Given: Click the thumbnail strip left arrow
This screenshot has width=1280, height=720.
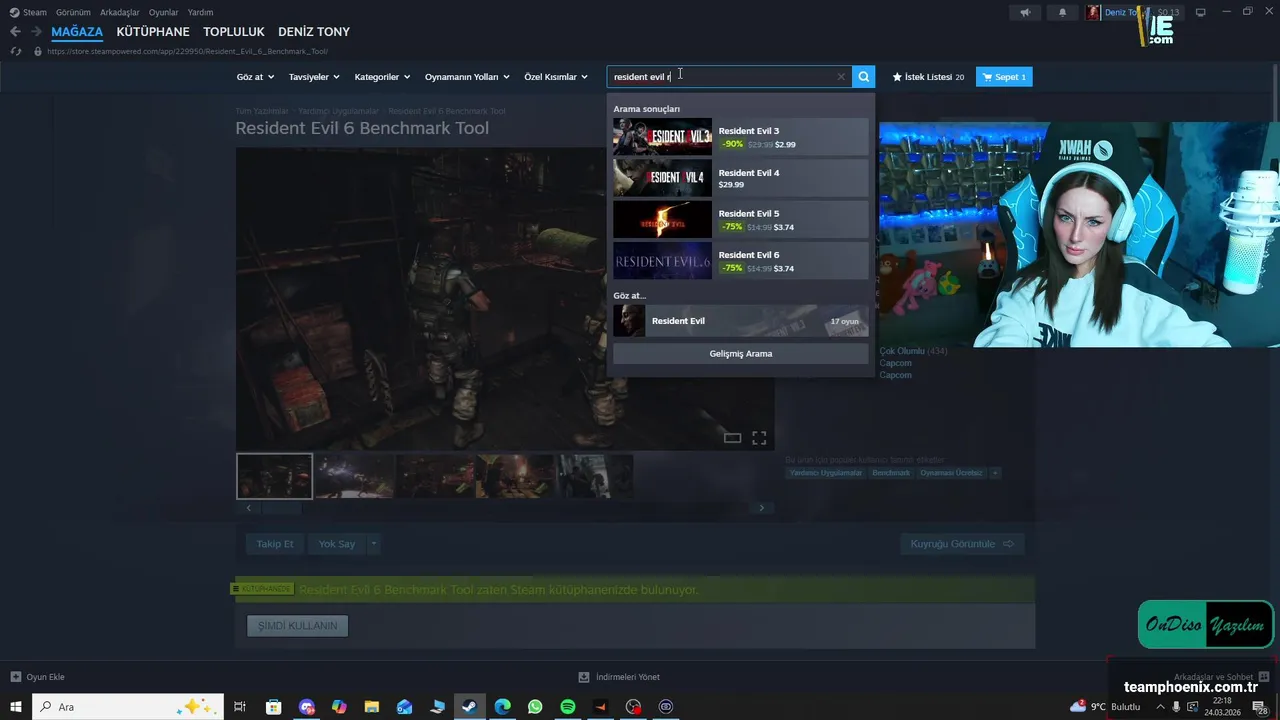Looking at the screenshot, I should tap(249, 508).
